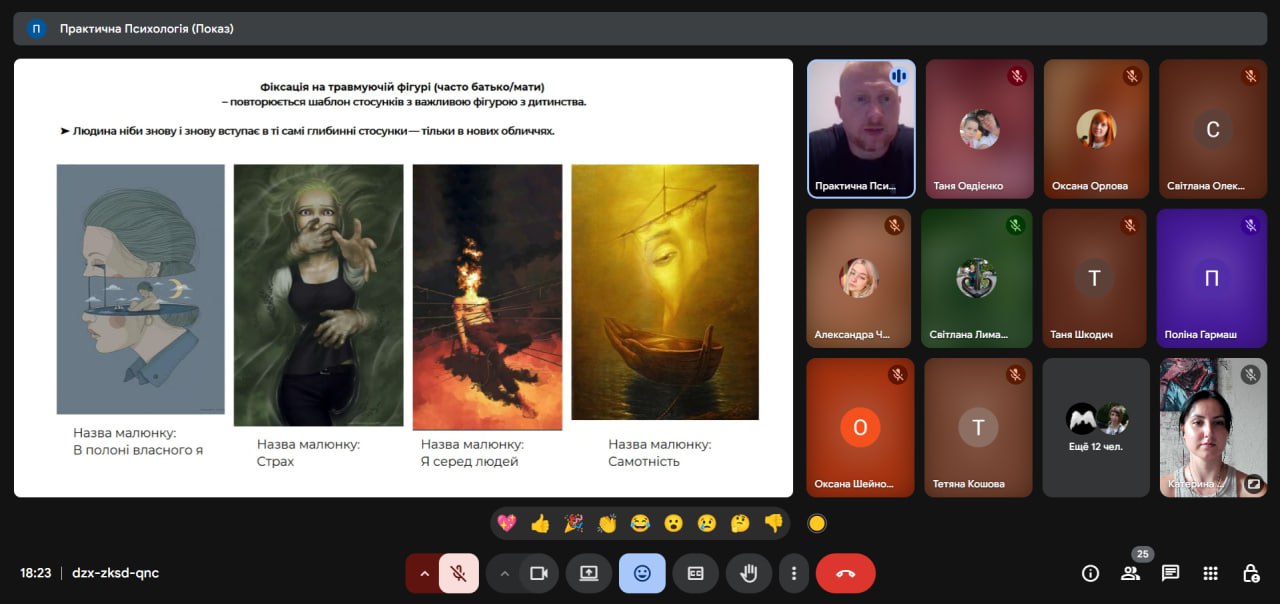Open the activities grid icon
Screen dimensions: 1280x604
click(1210, 573)
